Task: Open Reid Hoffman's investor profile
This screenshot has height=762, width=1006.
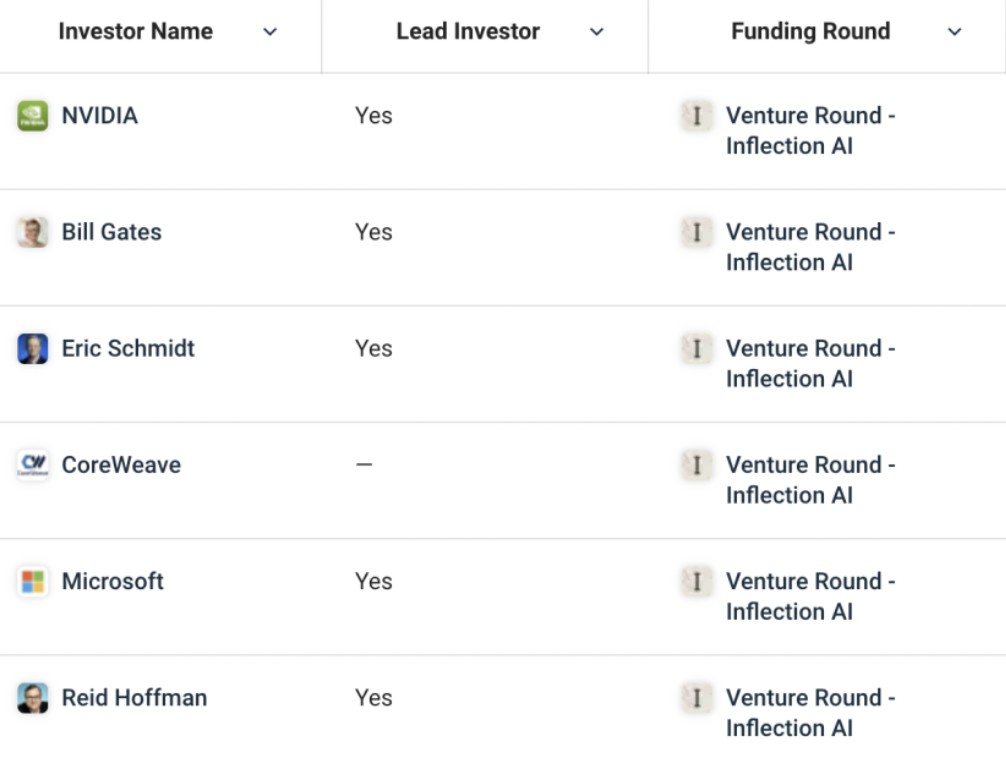Action: [x=134, y=698]
